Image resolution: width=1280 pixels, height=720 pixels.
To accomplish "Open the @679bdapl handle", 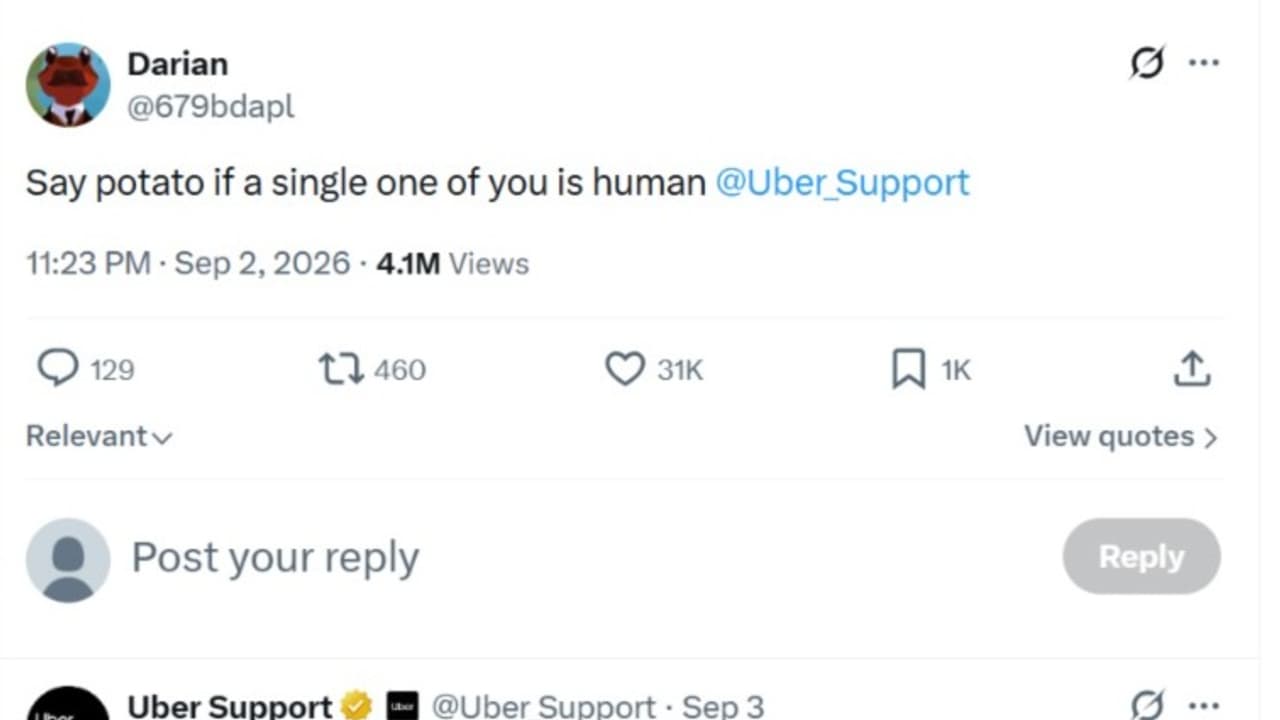I will pos(211,106).
